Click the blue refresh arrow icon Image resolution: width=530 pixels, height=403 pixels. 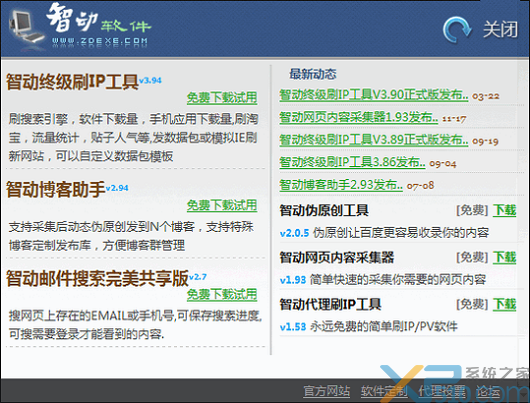(457, 30)
